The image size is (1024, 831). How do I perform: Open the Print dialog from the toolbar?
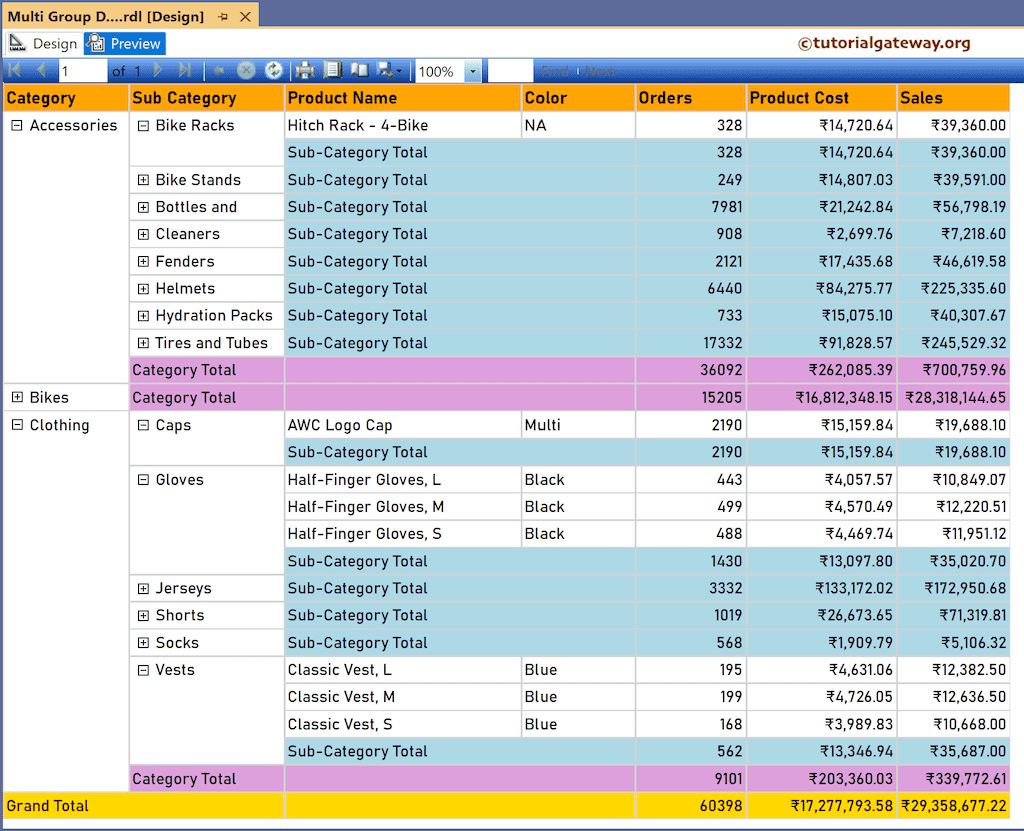305,70
